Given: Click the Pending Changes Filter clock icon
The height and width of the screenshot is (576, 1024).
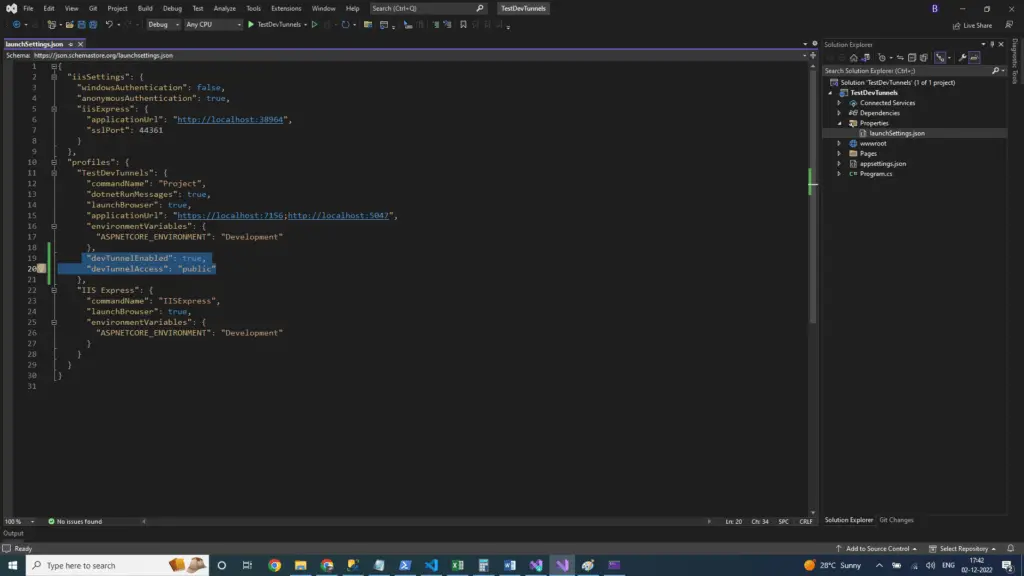Looking at the screenshot, I should coord(882,57).
